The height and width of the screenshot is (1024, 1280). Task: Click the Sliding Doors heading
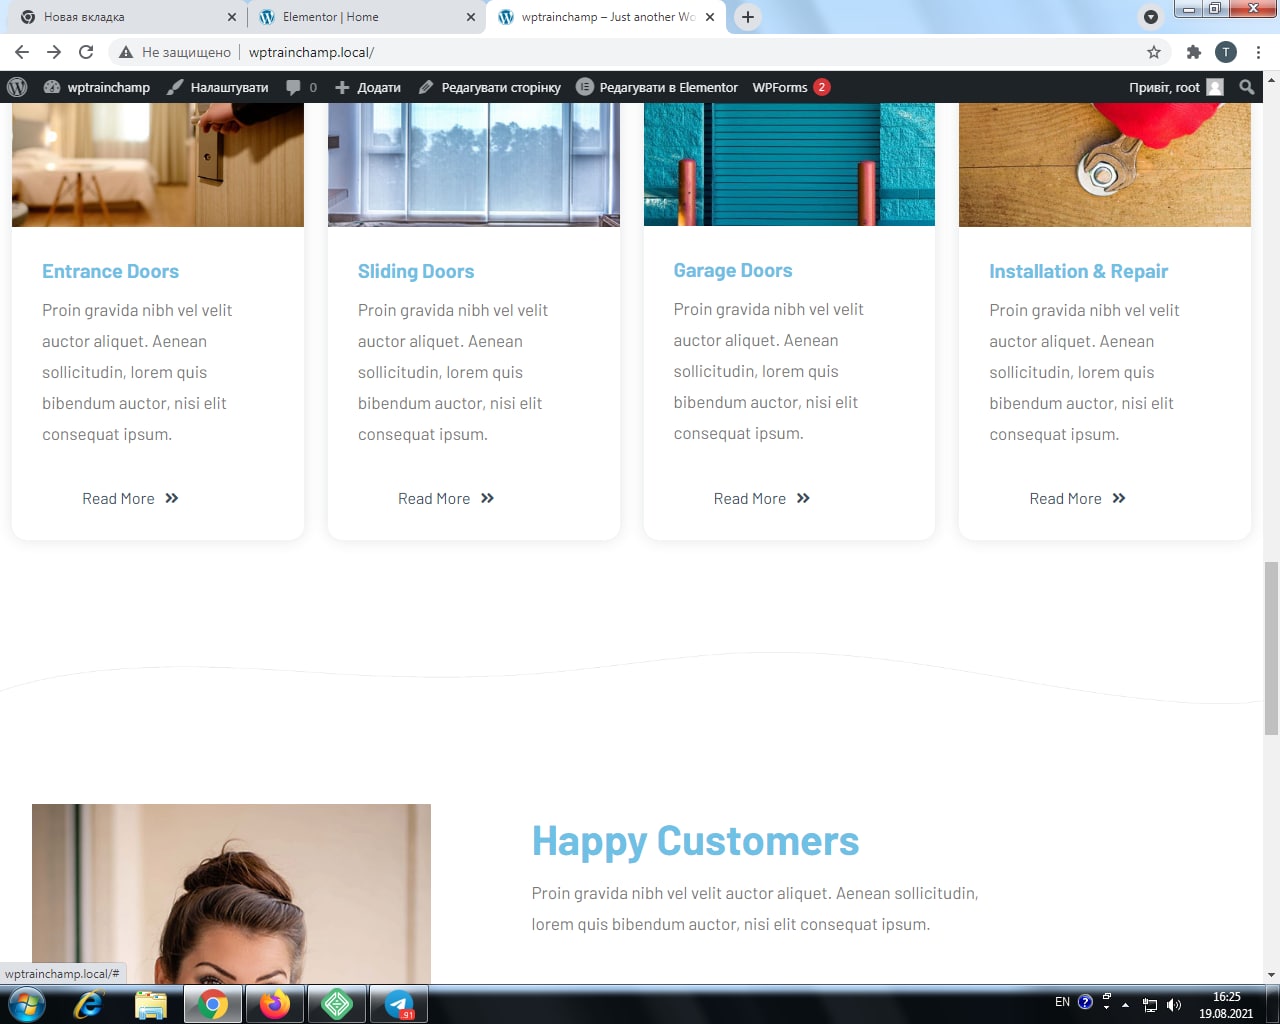point(416,271)
